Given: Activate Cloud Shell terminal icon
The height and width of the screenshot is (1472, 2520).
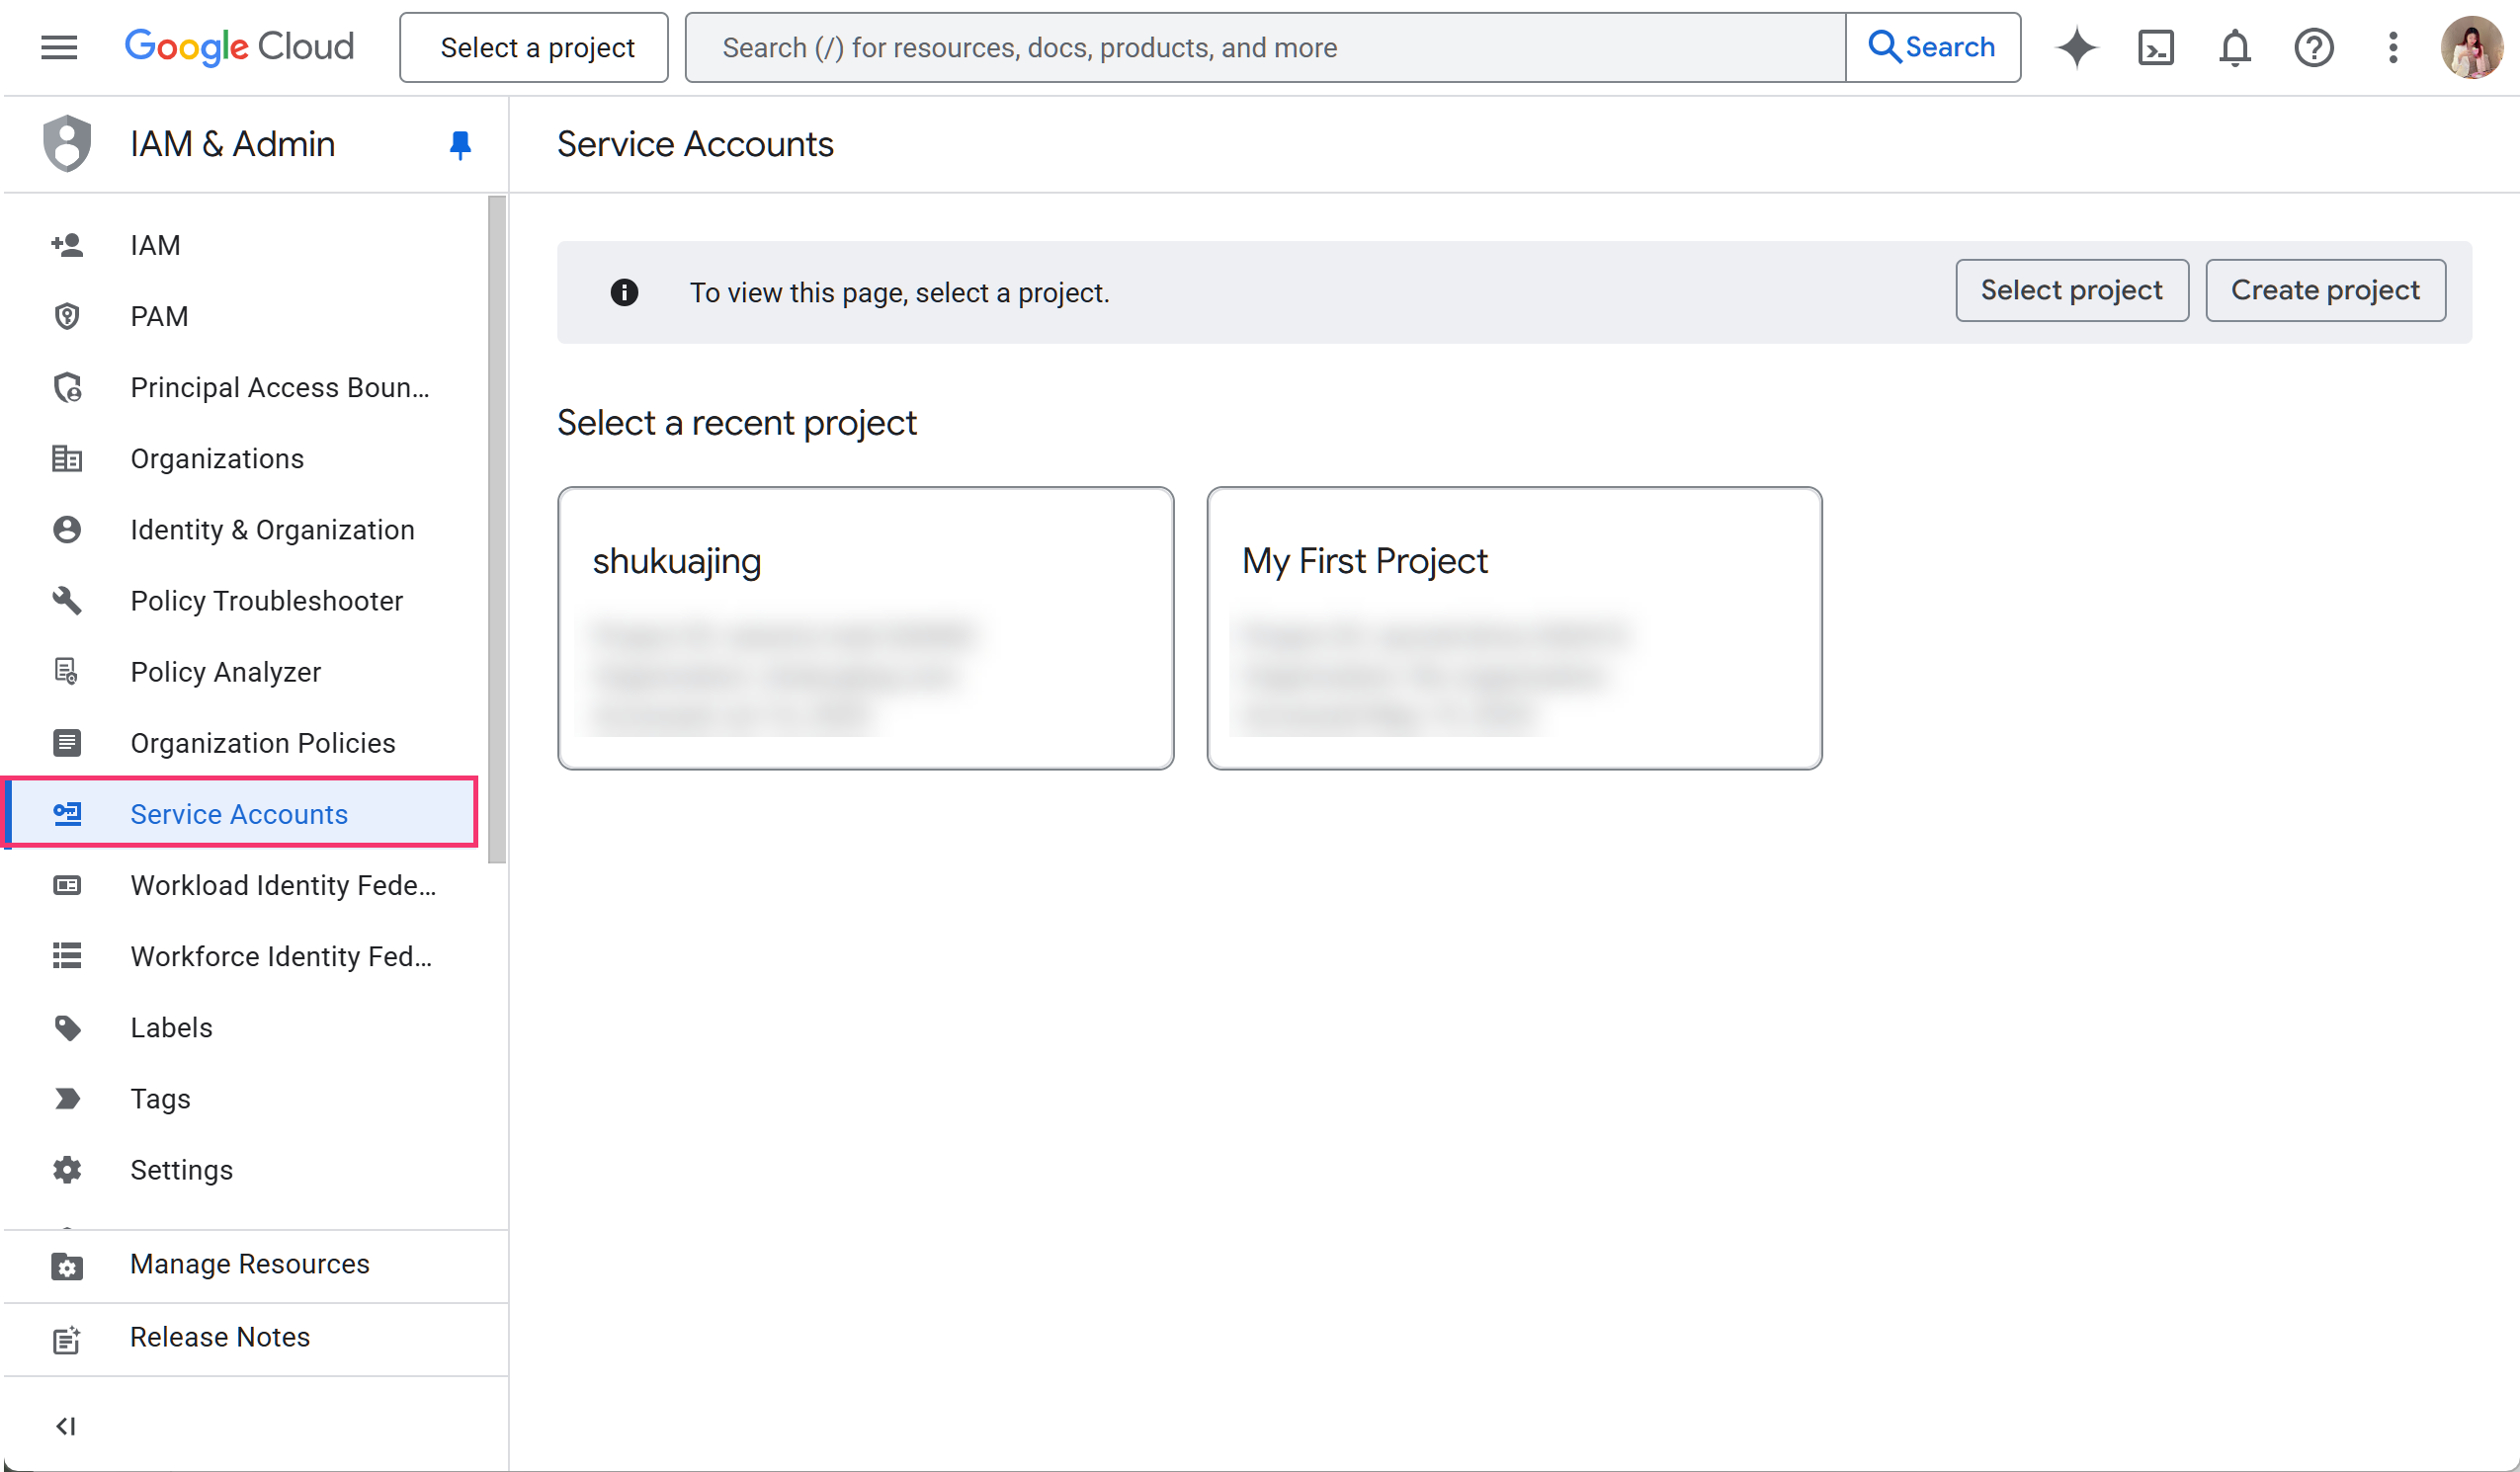Looking at the screenshot, I should pyautogui.click(x=2155, y=47).
